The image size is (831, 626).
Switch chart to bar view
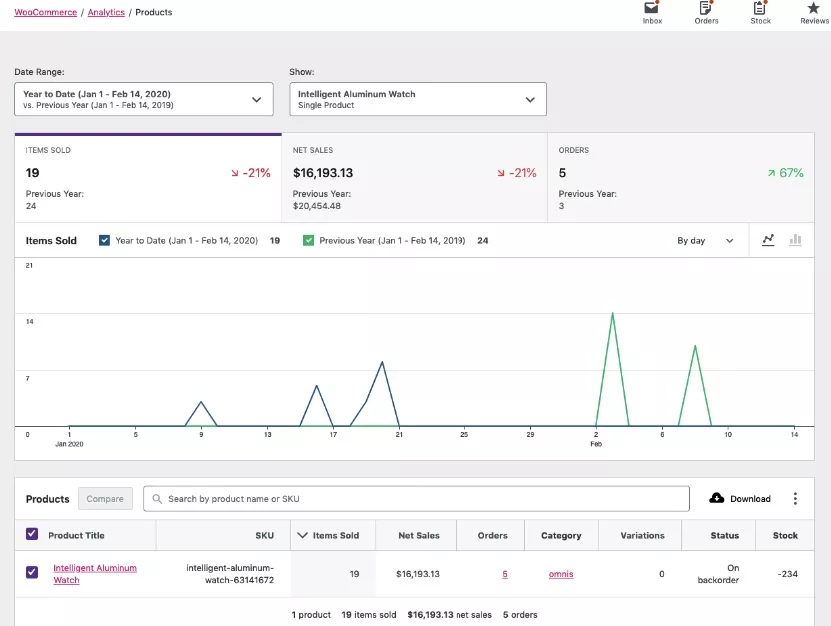click(x=795, y=240)
